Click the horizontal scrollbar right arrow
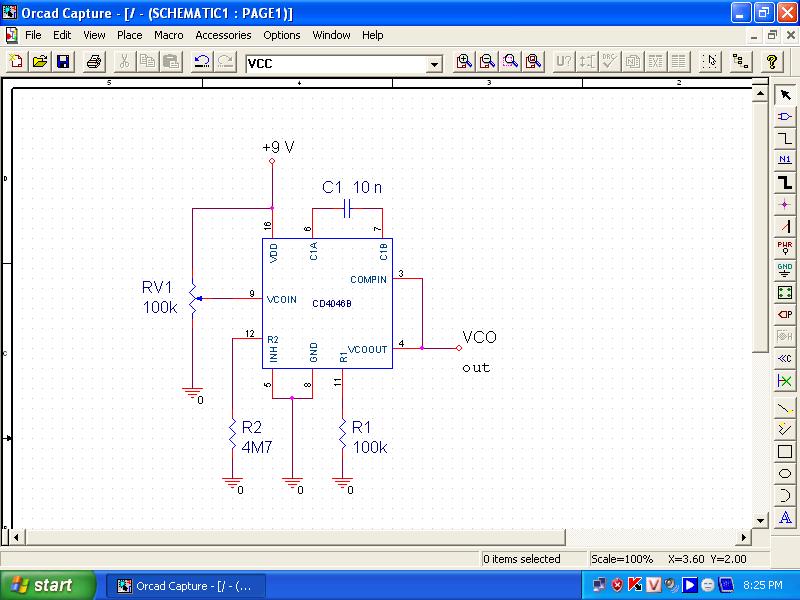Image resolution: width=800 pixels, height=600 pixels. pyautogui.click(x=745, y=537)
